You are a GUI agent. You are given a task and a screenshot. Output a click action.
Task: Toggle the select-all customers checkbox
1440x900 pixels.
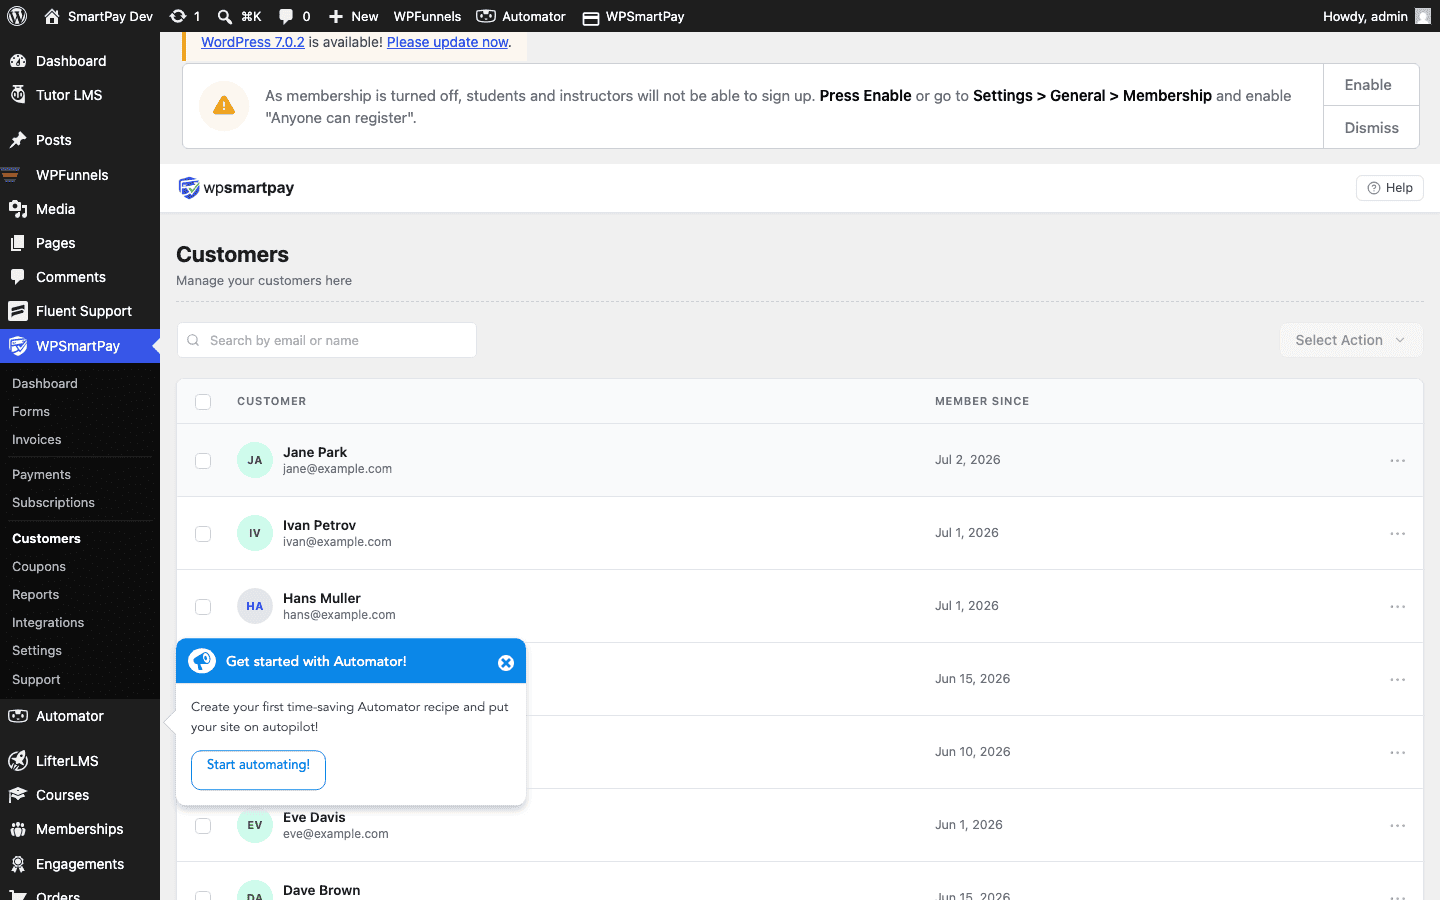pos(203,402)
